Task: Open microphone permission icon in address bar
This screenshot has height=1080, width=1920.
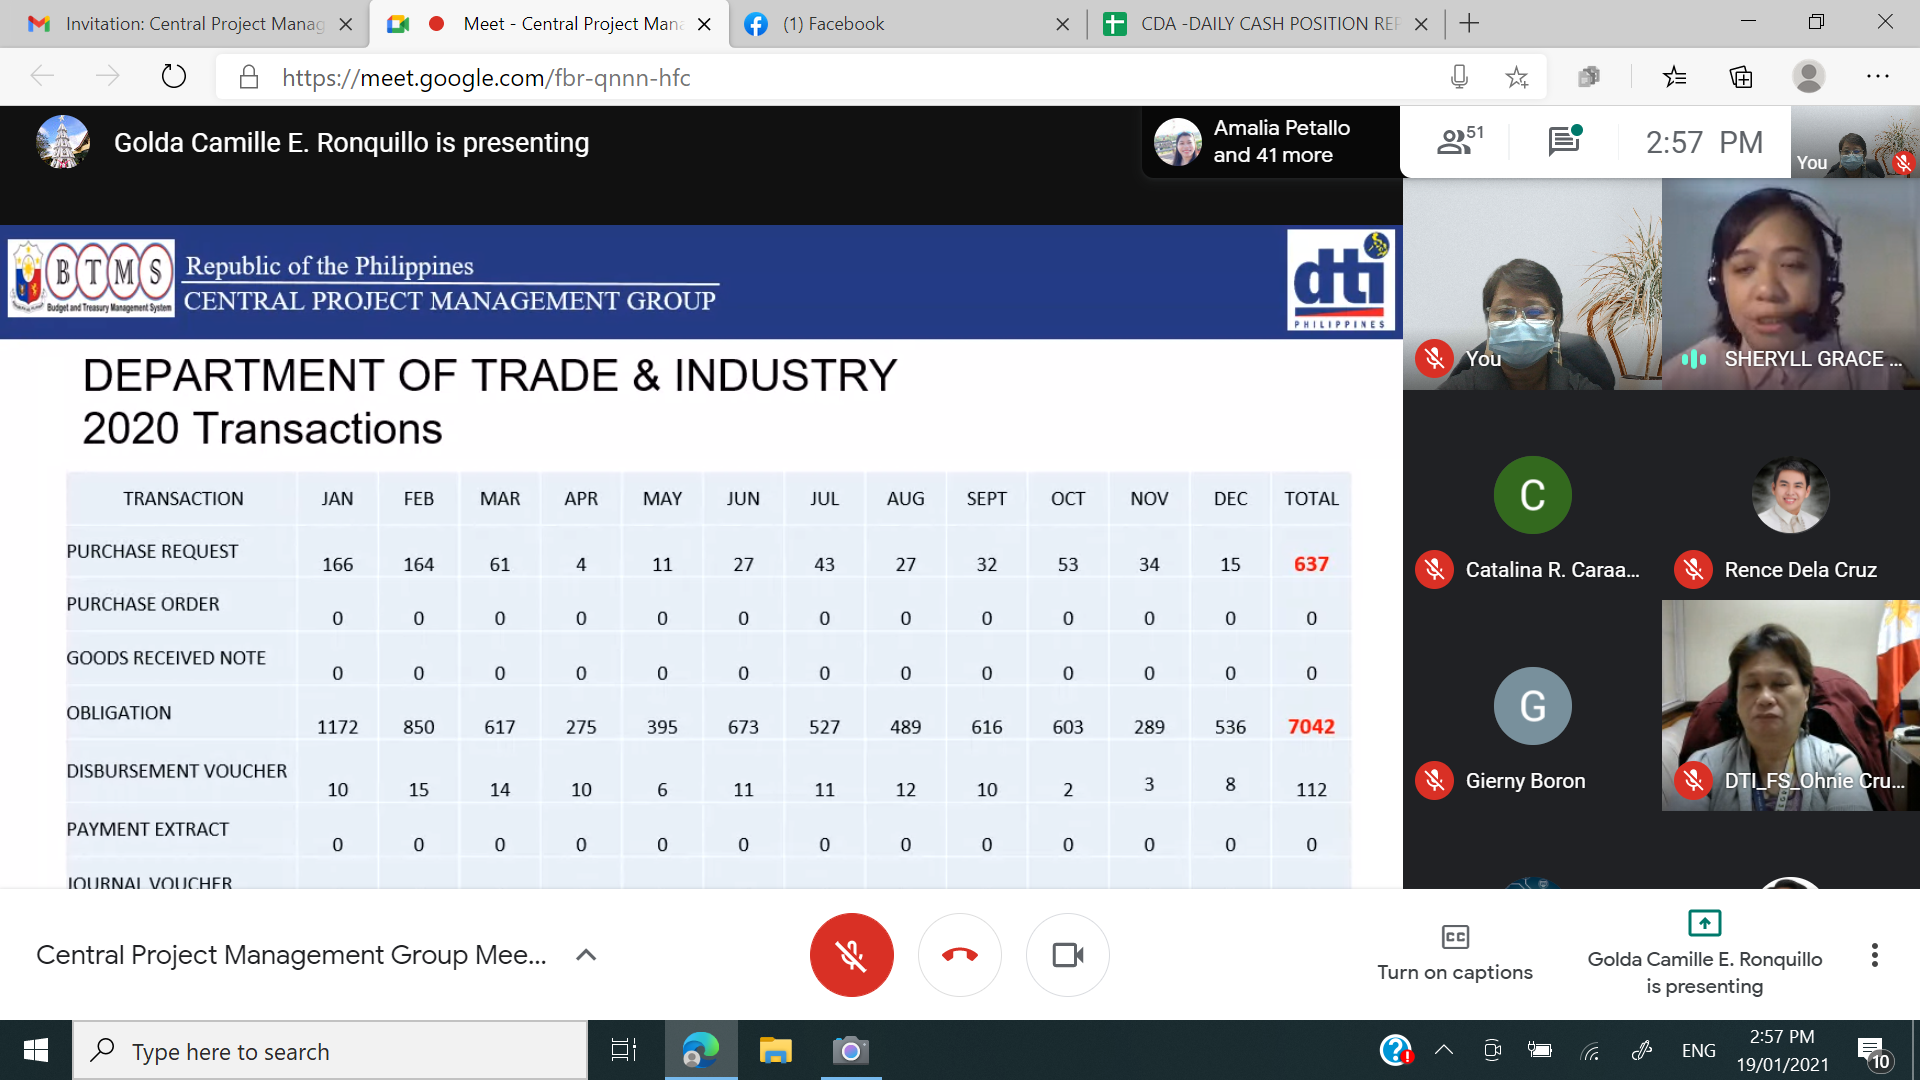Action: click(x=1460, y=77)
